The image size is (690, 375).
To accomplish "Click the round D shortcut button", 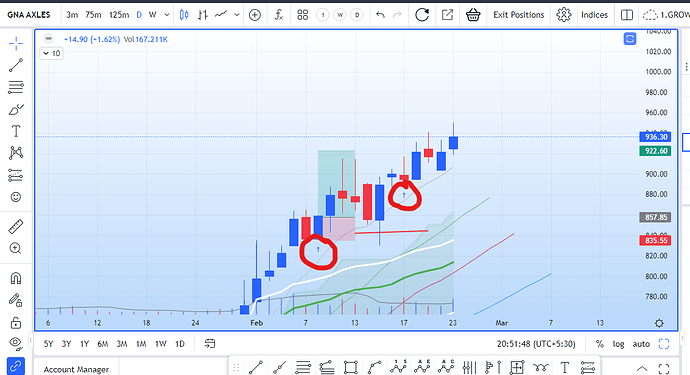I will (357, 15).
